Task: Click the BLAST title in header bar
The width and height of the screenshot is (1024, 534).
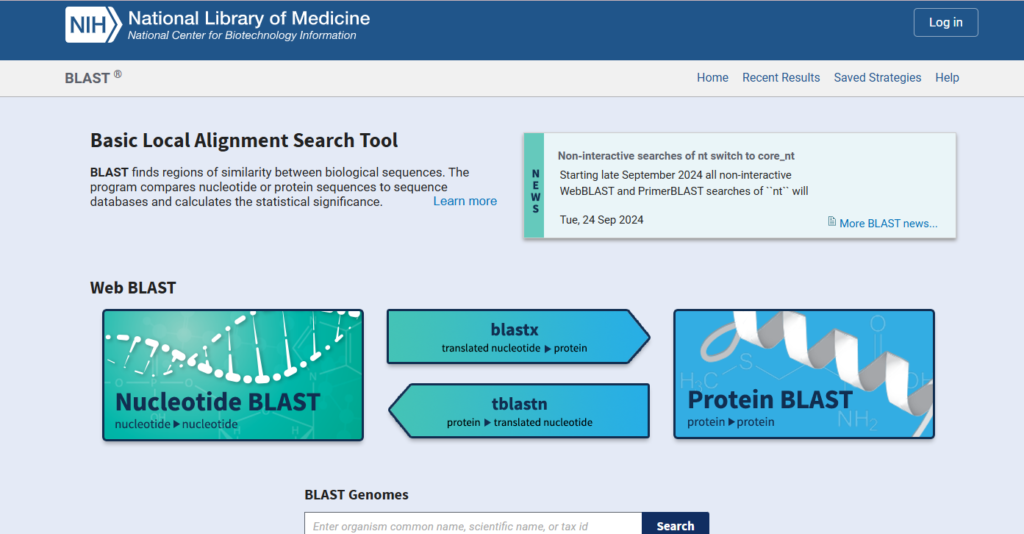Action: (87, 78)
